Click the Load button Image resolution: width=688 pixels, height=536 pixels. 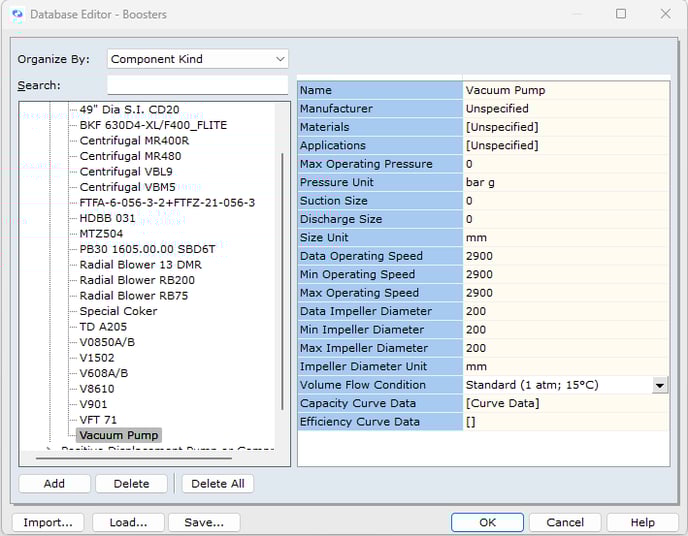click(x=128, y=522)
